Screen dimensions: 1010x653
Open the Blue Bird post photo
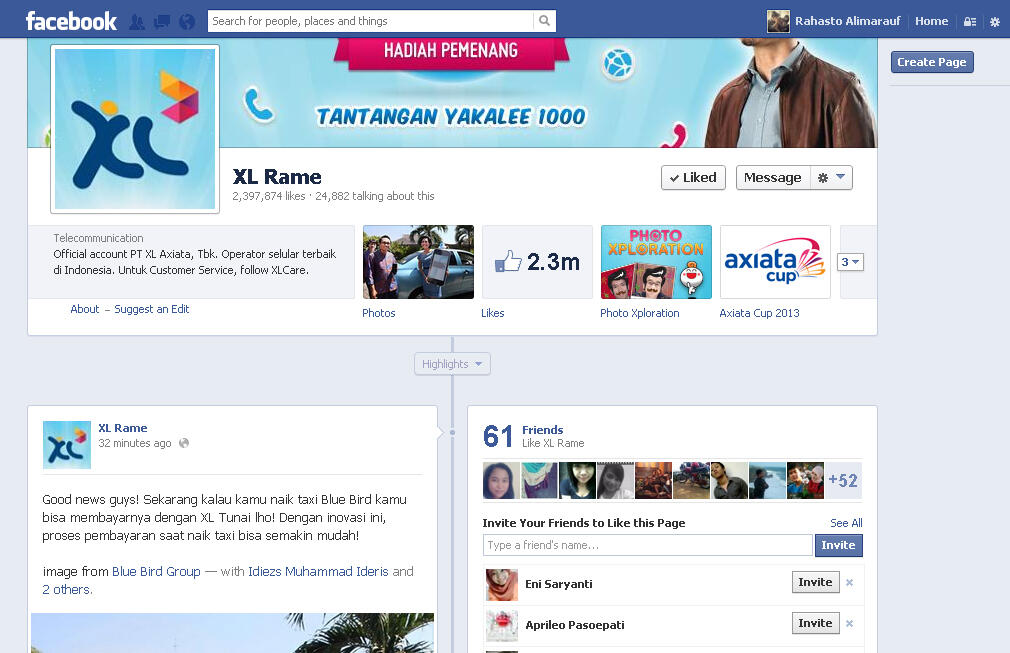(233, 633)
